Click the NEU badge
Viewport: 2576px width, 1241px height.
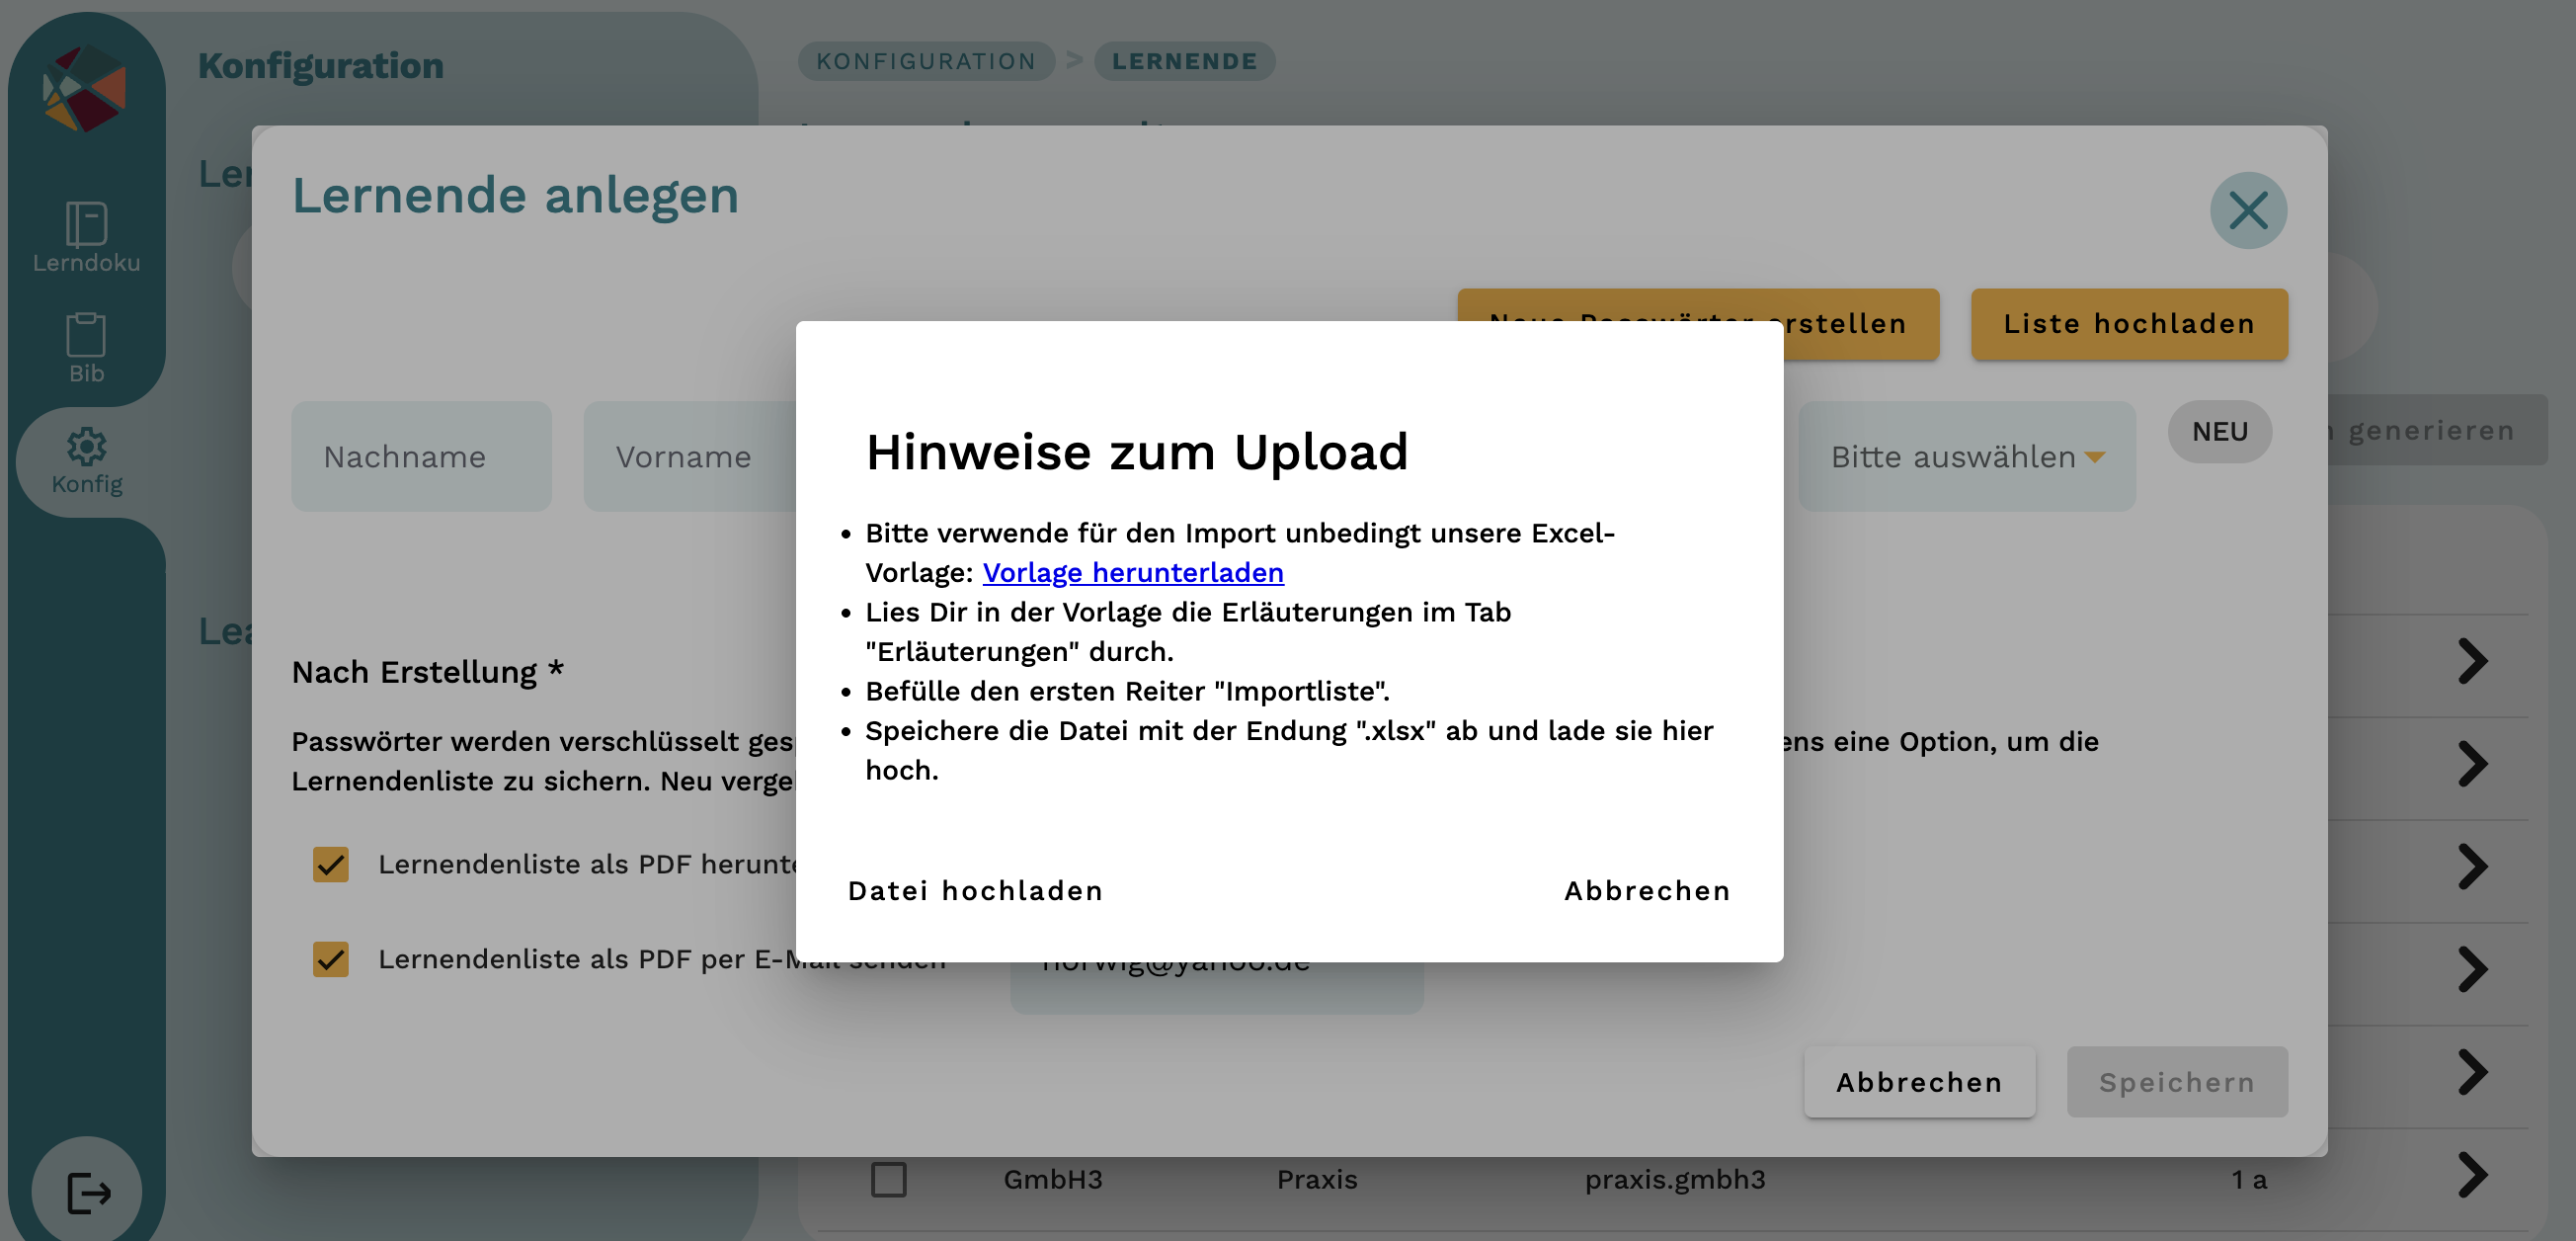pyautogui.click(x=2219, y=431)
